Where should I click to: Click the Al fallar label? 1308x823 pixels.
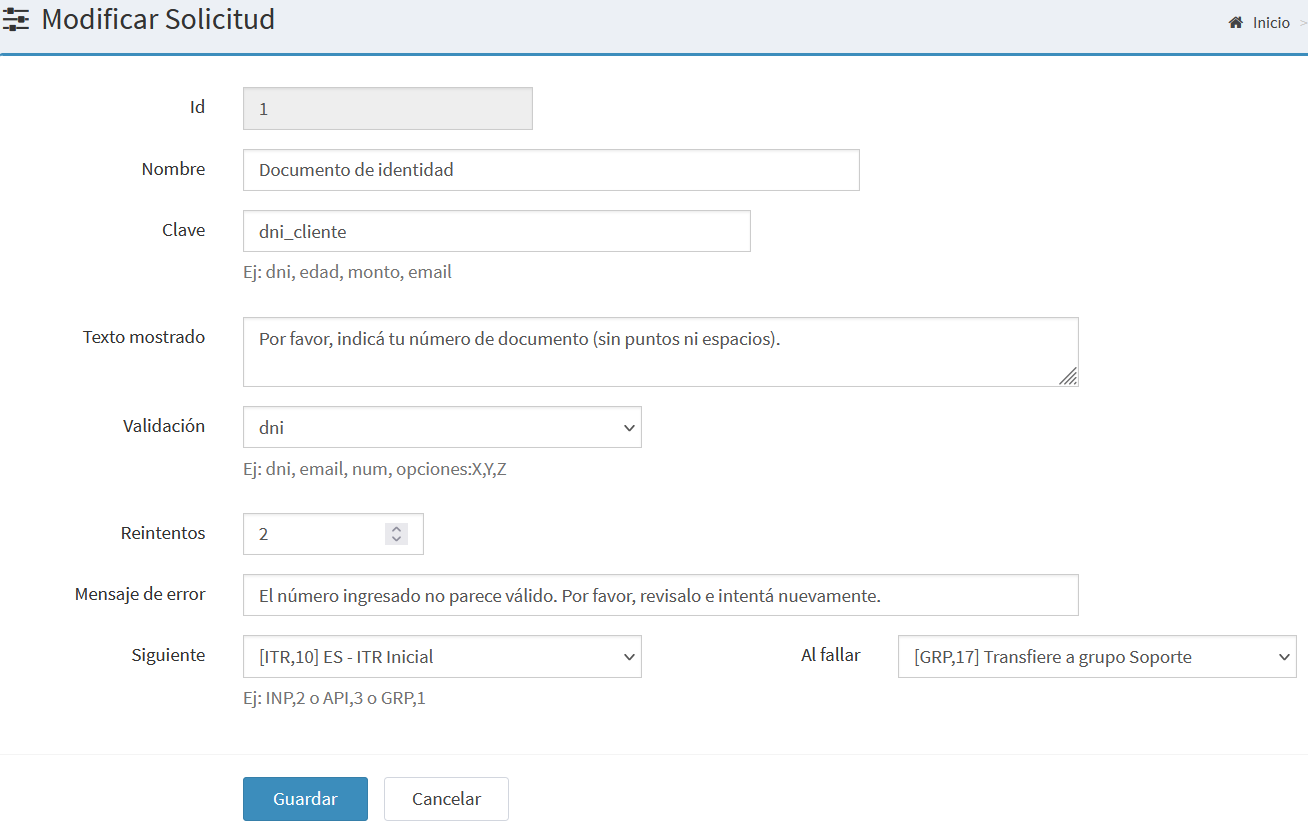pos(830,655)
